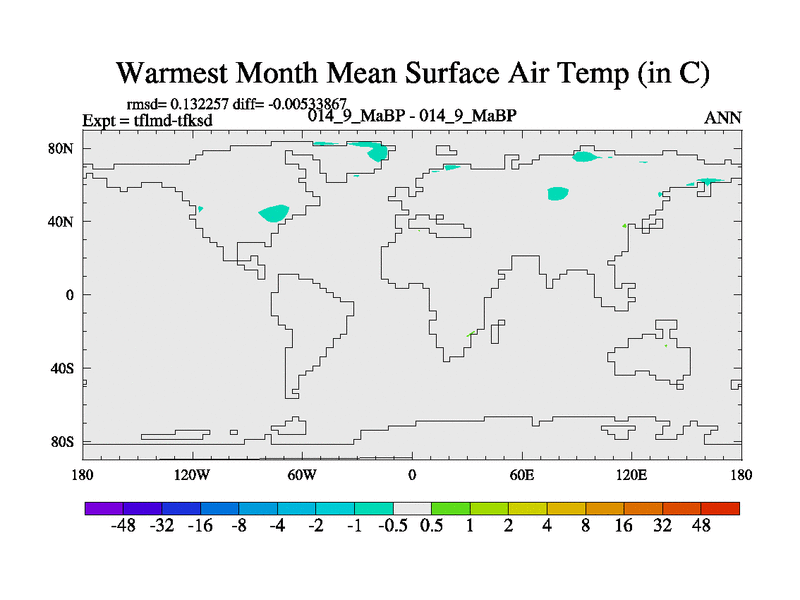Screen dimensions: 800x600
Task: Click the "120W" longitude axis label
Action: tap(191, 474)
